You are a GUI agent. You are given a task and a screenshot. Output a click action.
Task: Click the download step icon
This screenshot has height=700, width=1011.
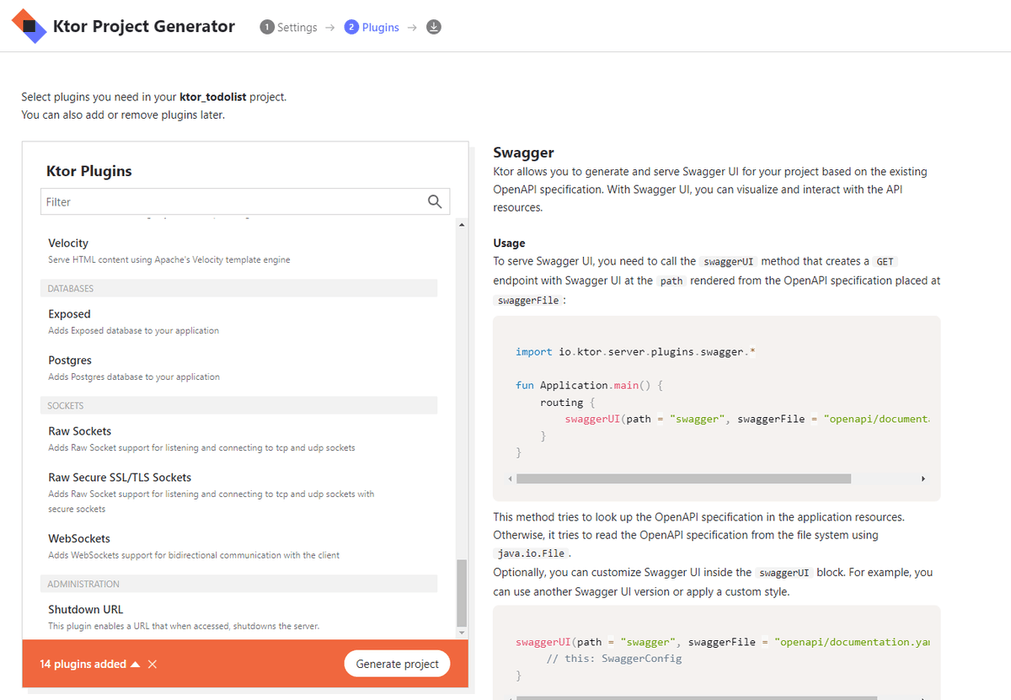click(434, 27)
